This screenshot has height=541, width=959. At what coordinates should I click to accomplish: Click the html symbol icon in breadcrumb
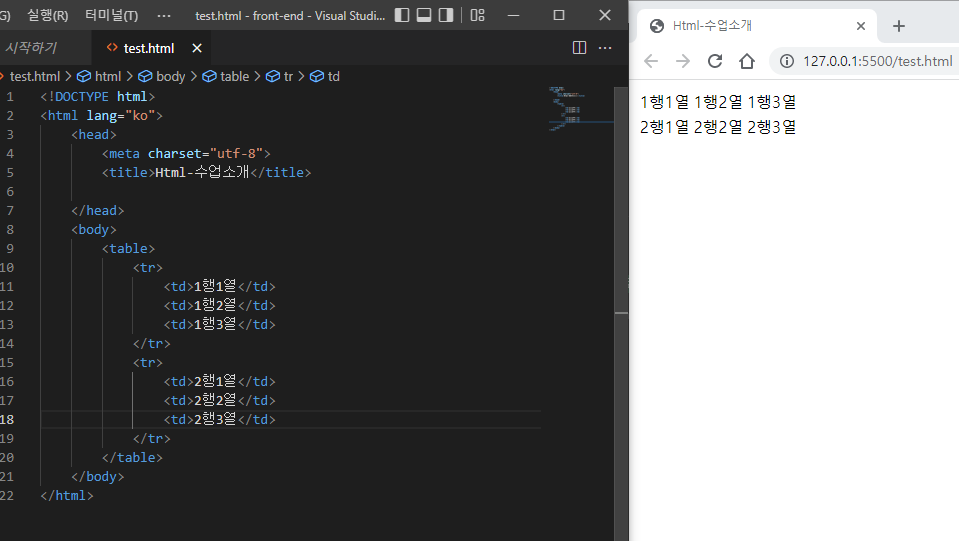point(84,76)
